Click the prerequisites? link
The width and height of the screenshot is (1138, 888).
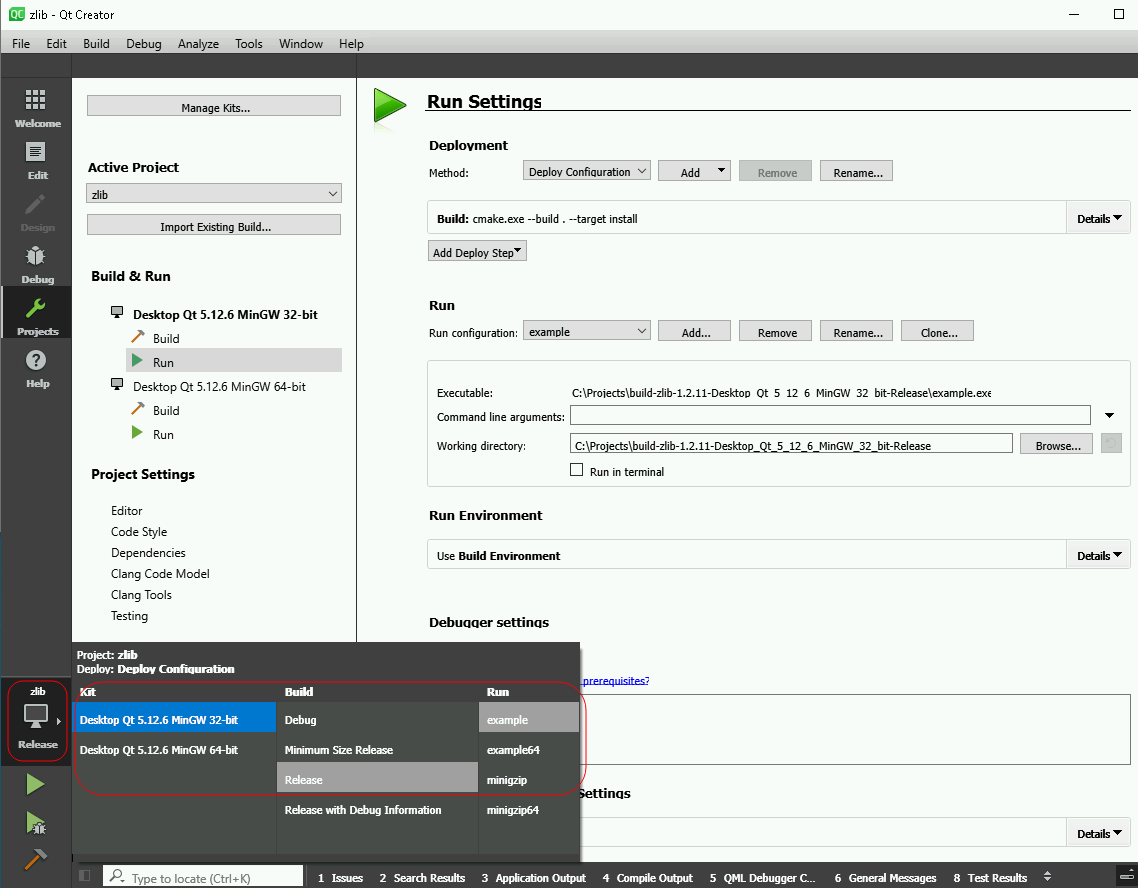(615, 681)
